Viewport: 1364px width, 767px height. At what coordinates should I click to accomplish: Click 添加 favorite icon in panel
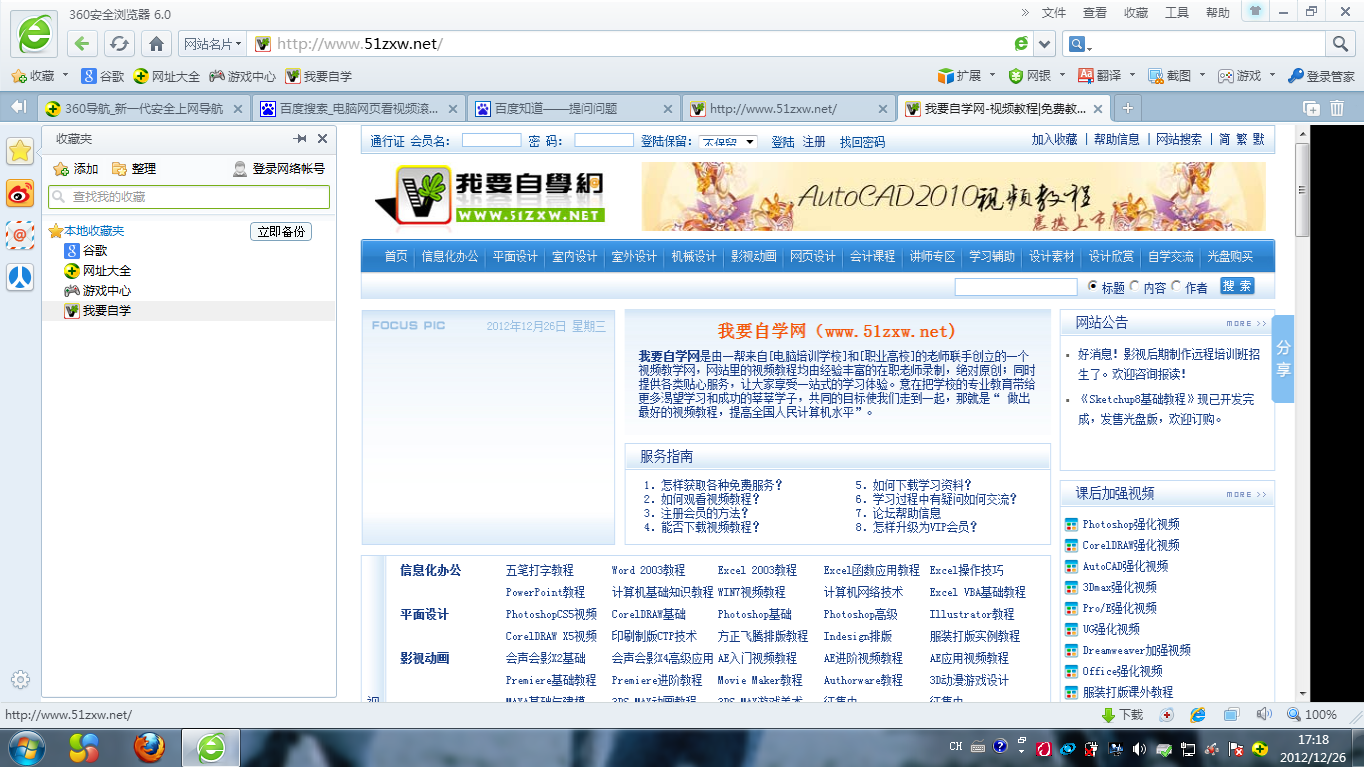point(76,169)
